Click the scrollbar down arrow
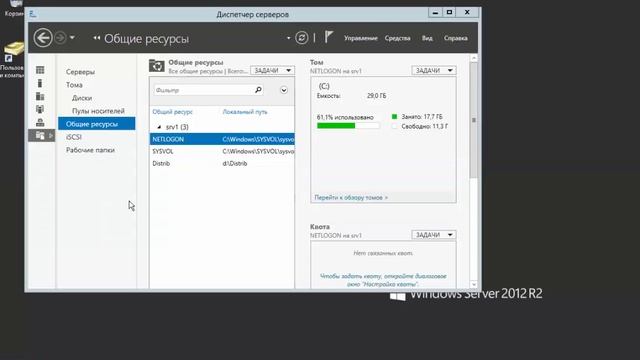The width and height of the screenshot is (640, 360). 473,284
